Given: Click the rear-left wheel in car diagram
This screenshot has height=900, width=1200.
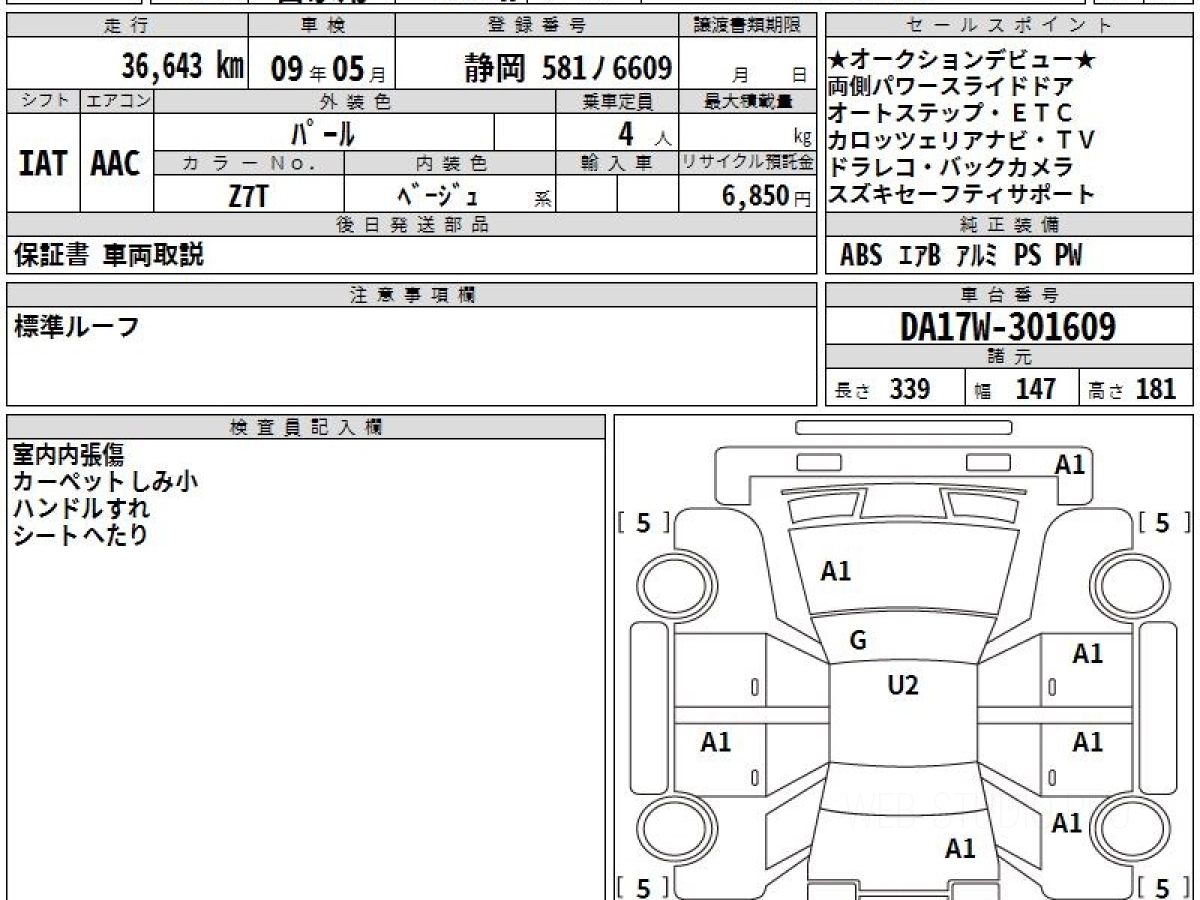Looking at the screenshot, I should 668,829.
